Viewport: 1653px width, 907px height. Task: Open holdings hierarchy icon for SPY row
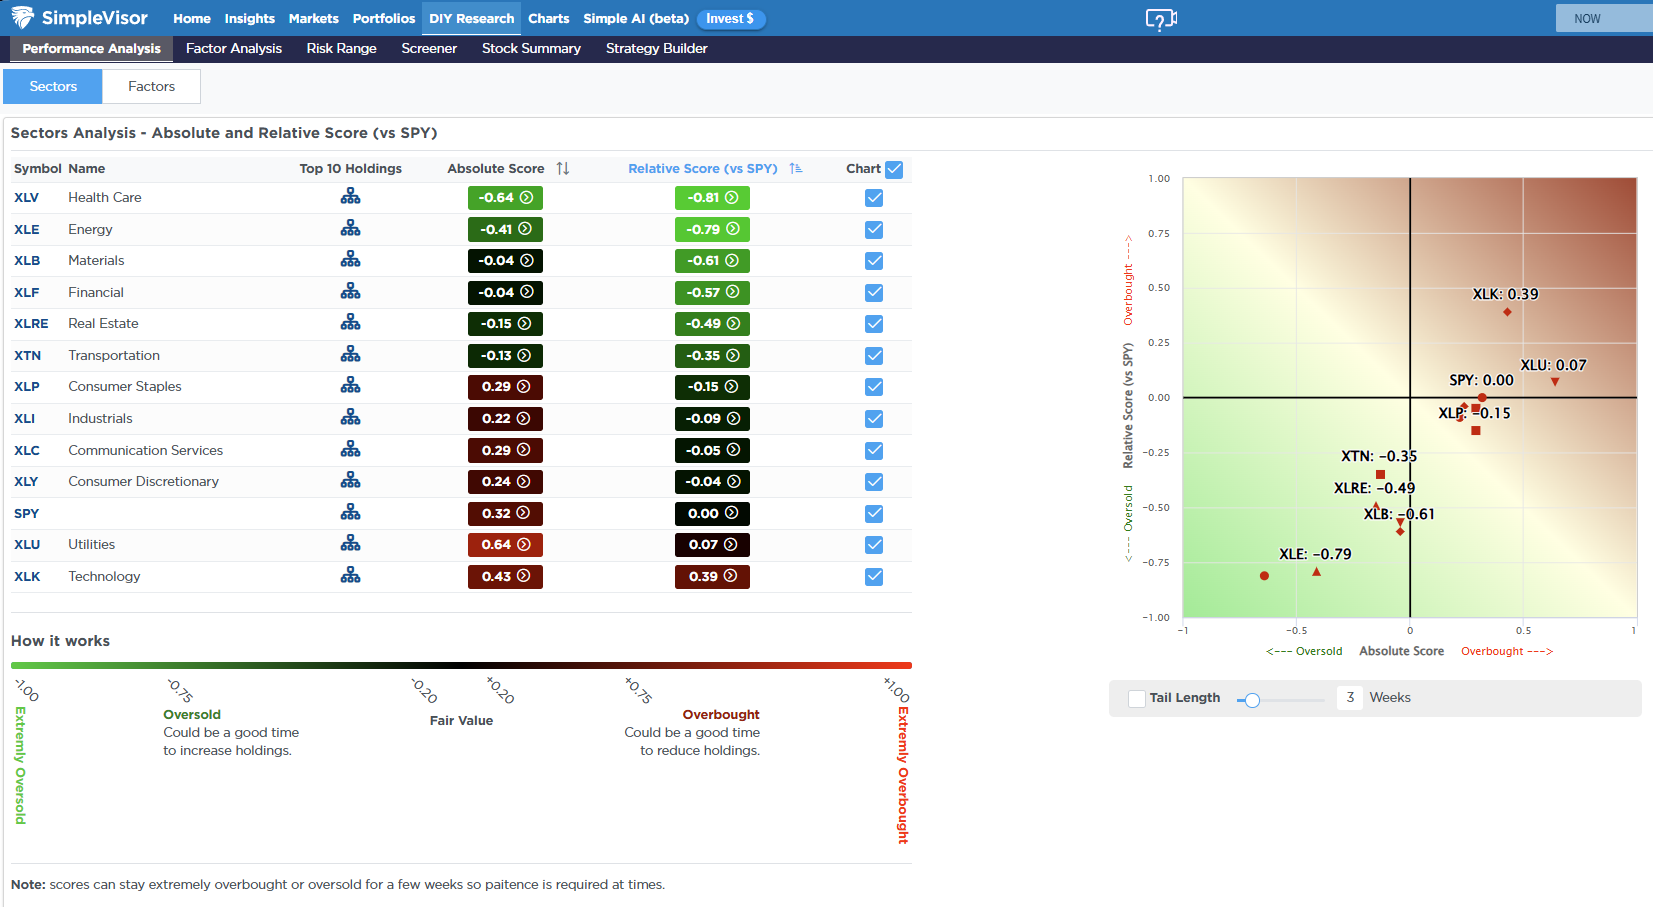[x=350, y=513]
